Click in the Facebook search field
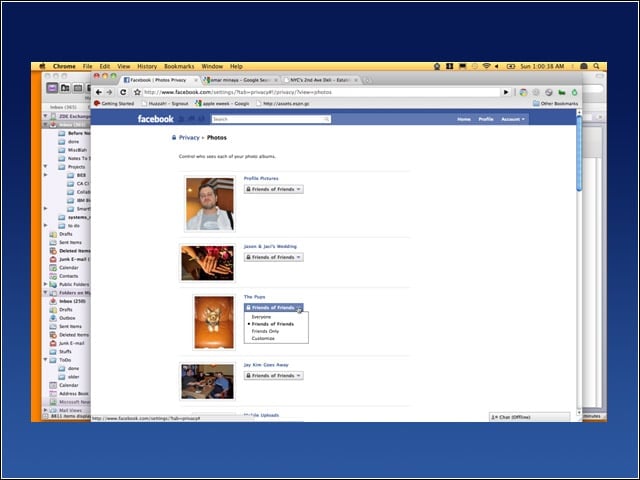This screenshot has height=480, width=640. point(271,119)
